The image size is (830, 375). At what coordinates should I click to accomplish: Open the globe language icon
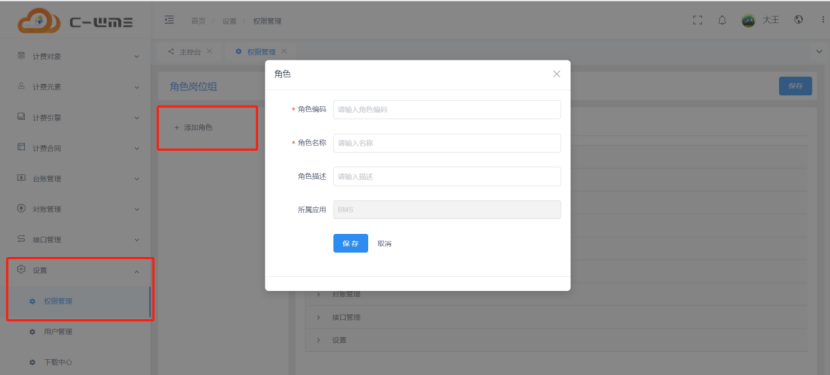click(799, 20)
